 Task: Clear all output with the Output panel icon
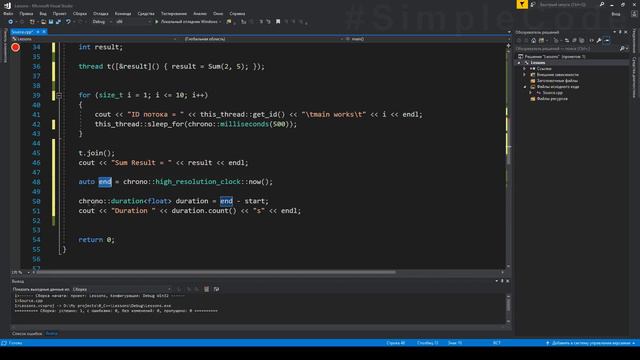tap(207, 289)
